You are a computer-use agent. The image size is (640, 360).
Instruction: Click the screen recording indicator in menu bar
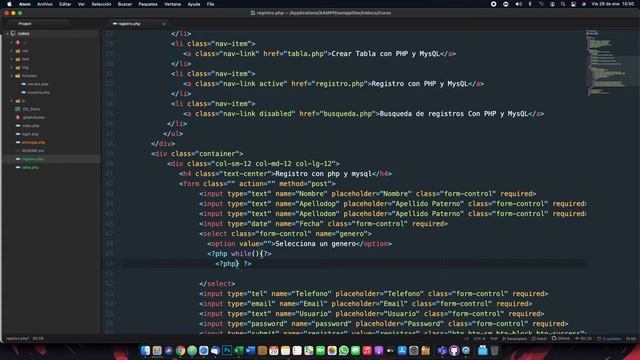click(x=493, y=4)
